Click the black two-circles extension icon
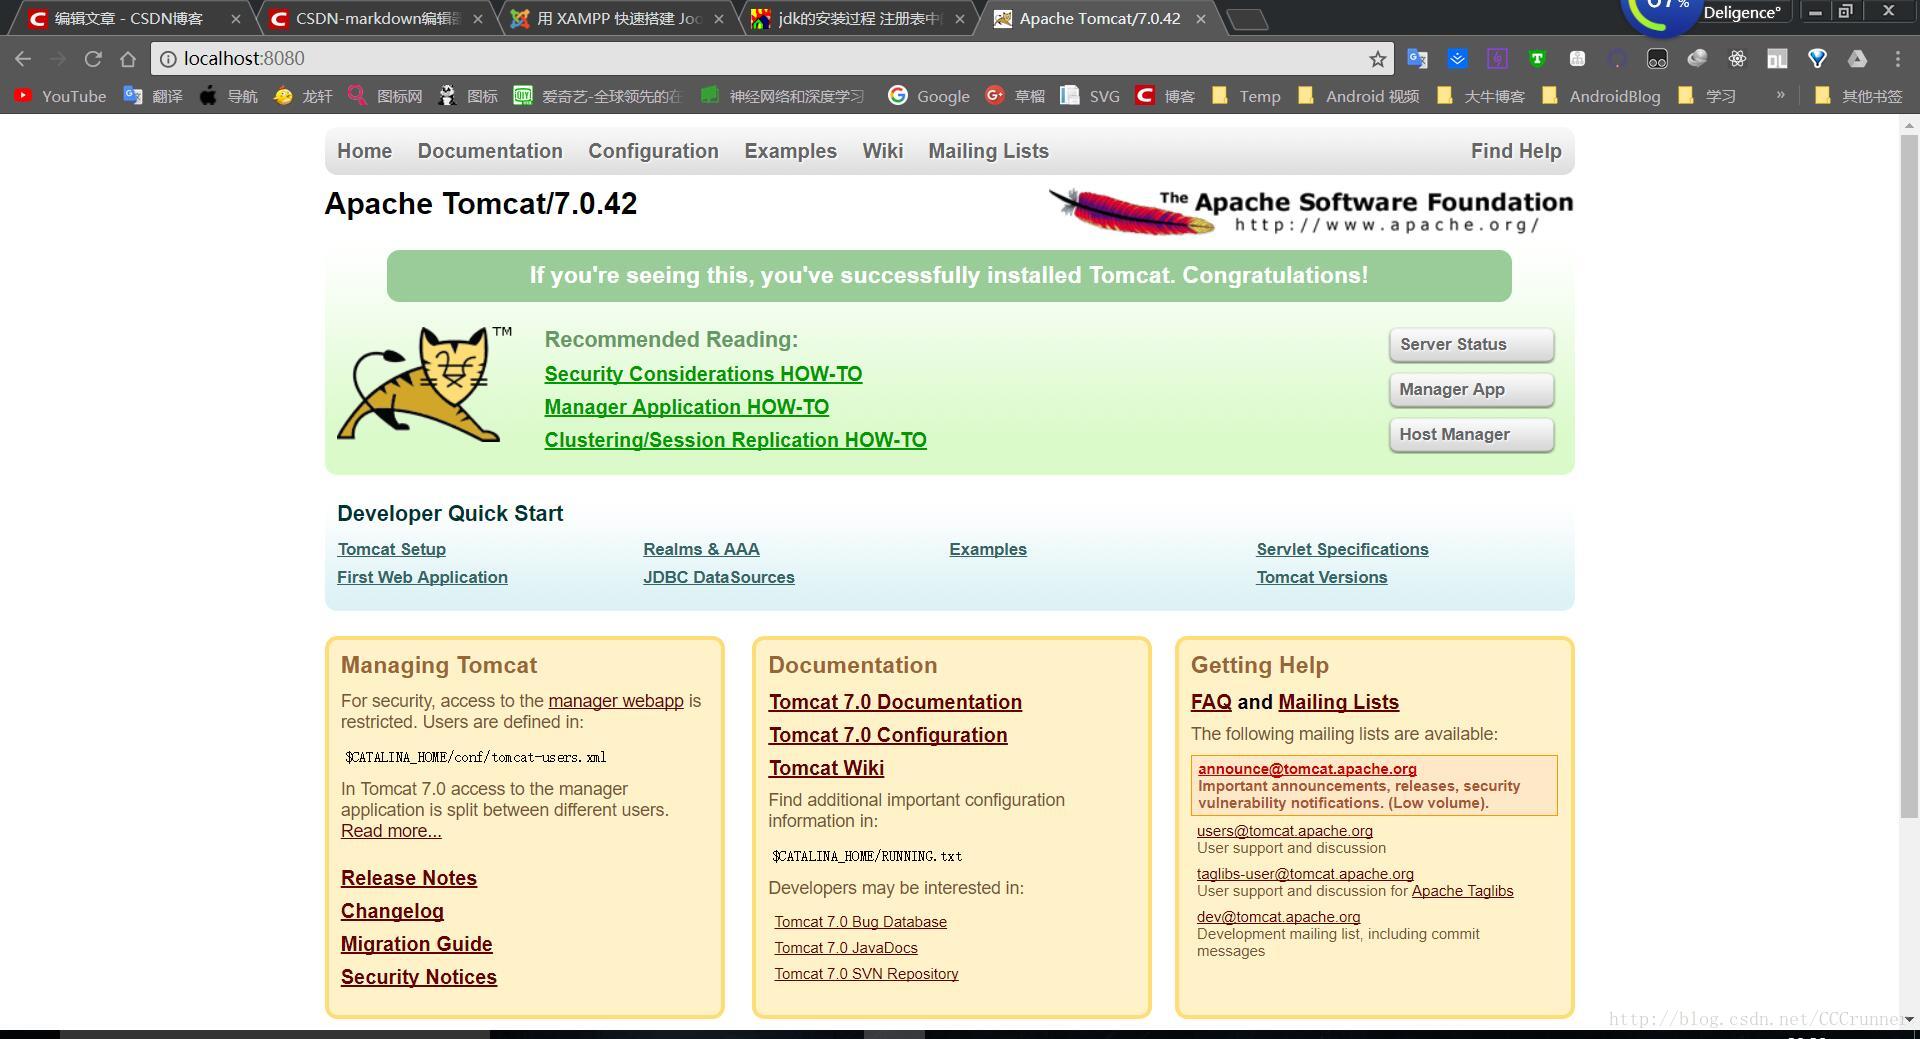1920x1039 pixels. pyautogui.click(x=1657, y=59)
